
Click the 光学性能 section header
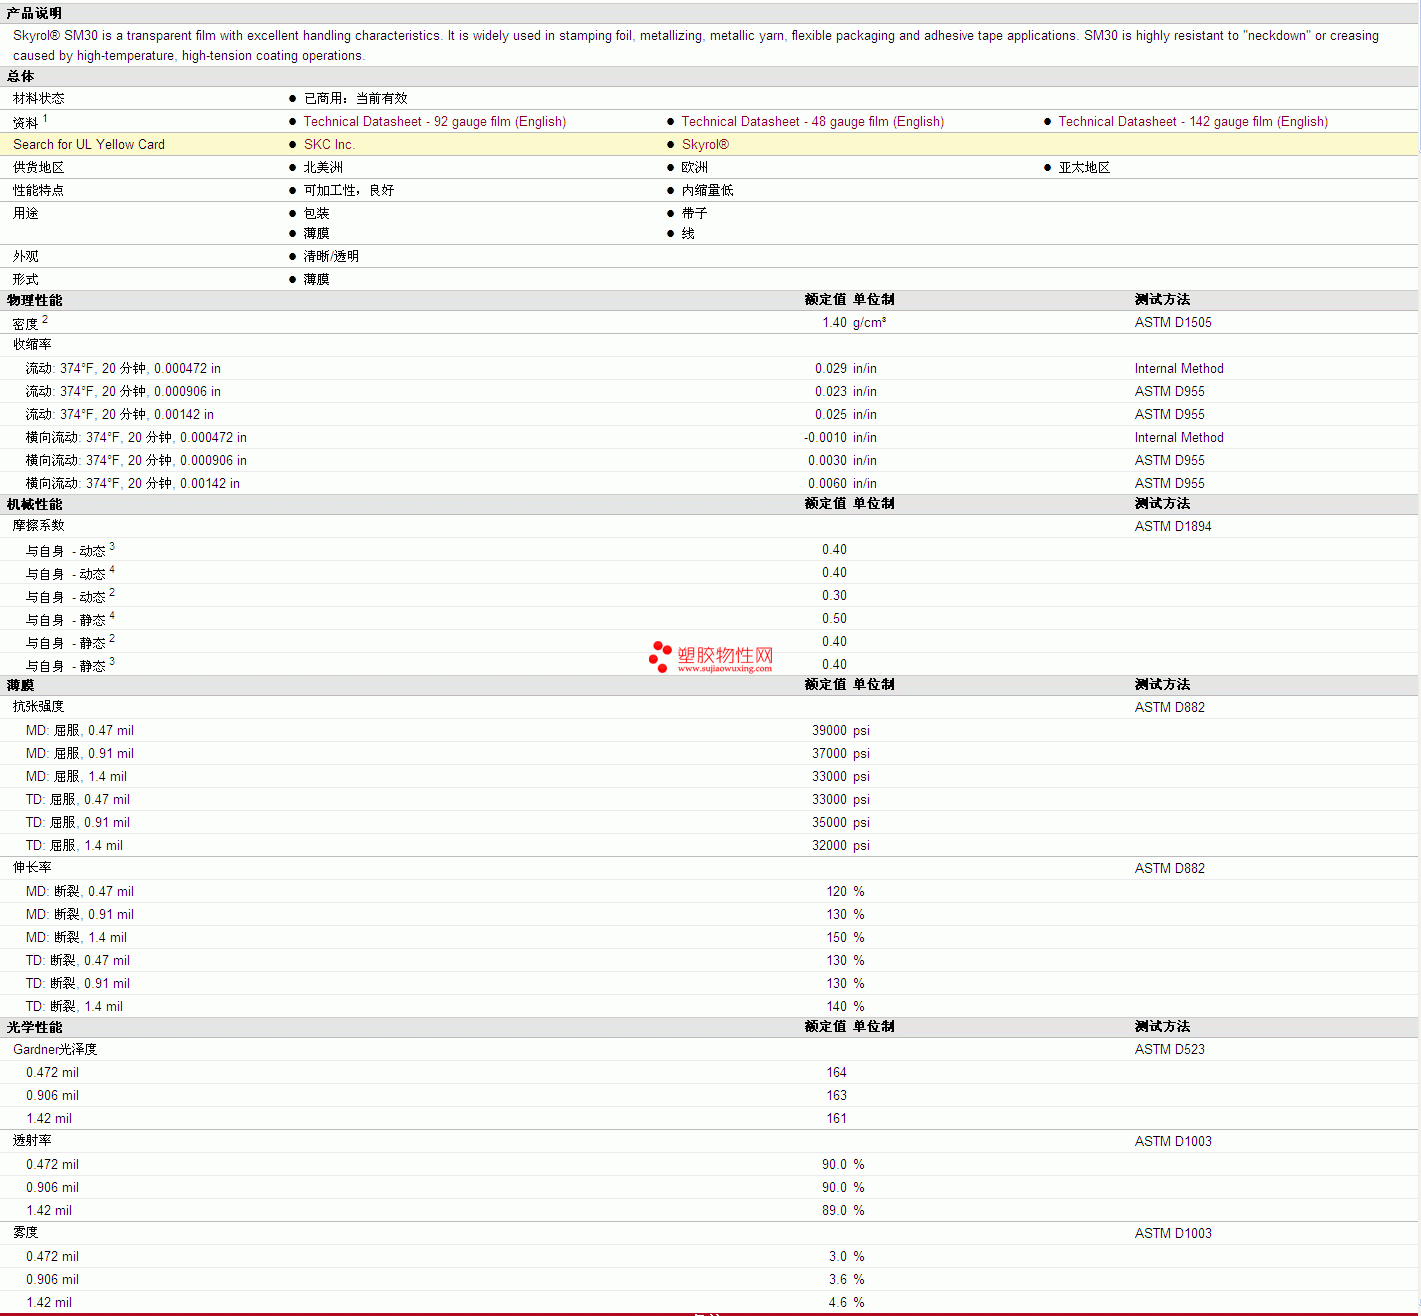click(34, 1027)
